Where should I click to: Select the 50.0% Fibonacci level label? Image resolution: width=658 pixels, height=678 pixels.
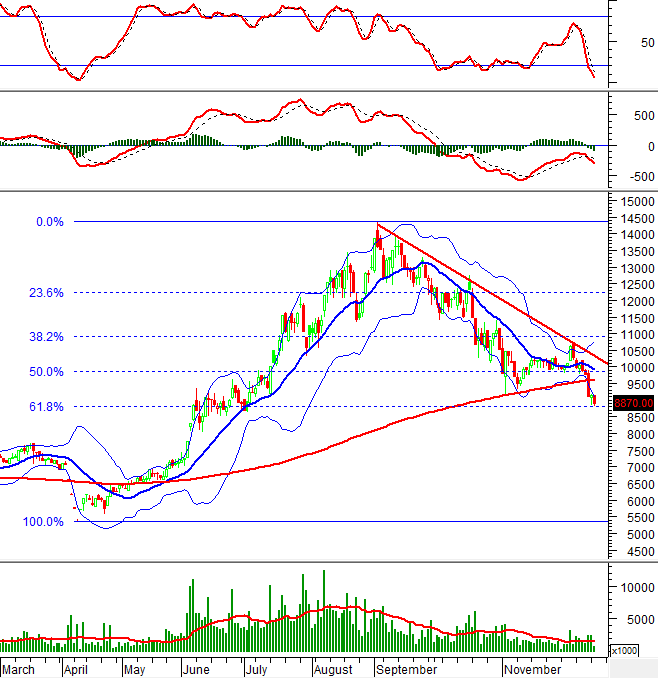(x=46, y=372)
